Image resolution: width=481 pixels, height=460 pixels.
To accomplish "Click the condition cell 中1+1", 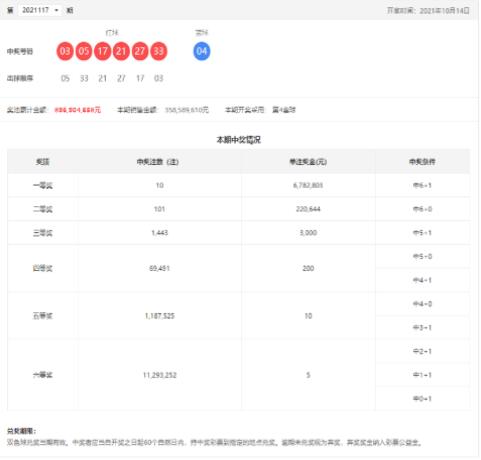I will click(422, 375).
